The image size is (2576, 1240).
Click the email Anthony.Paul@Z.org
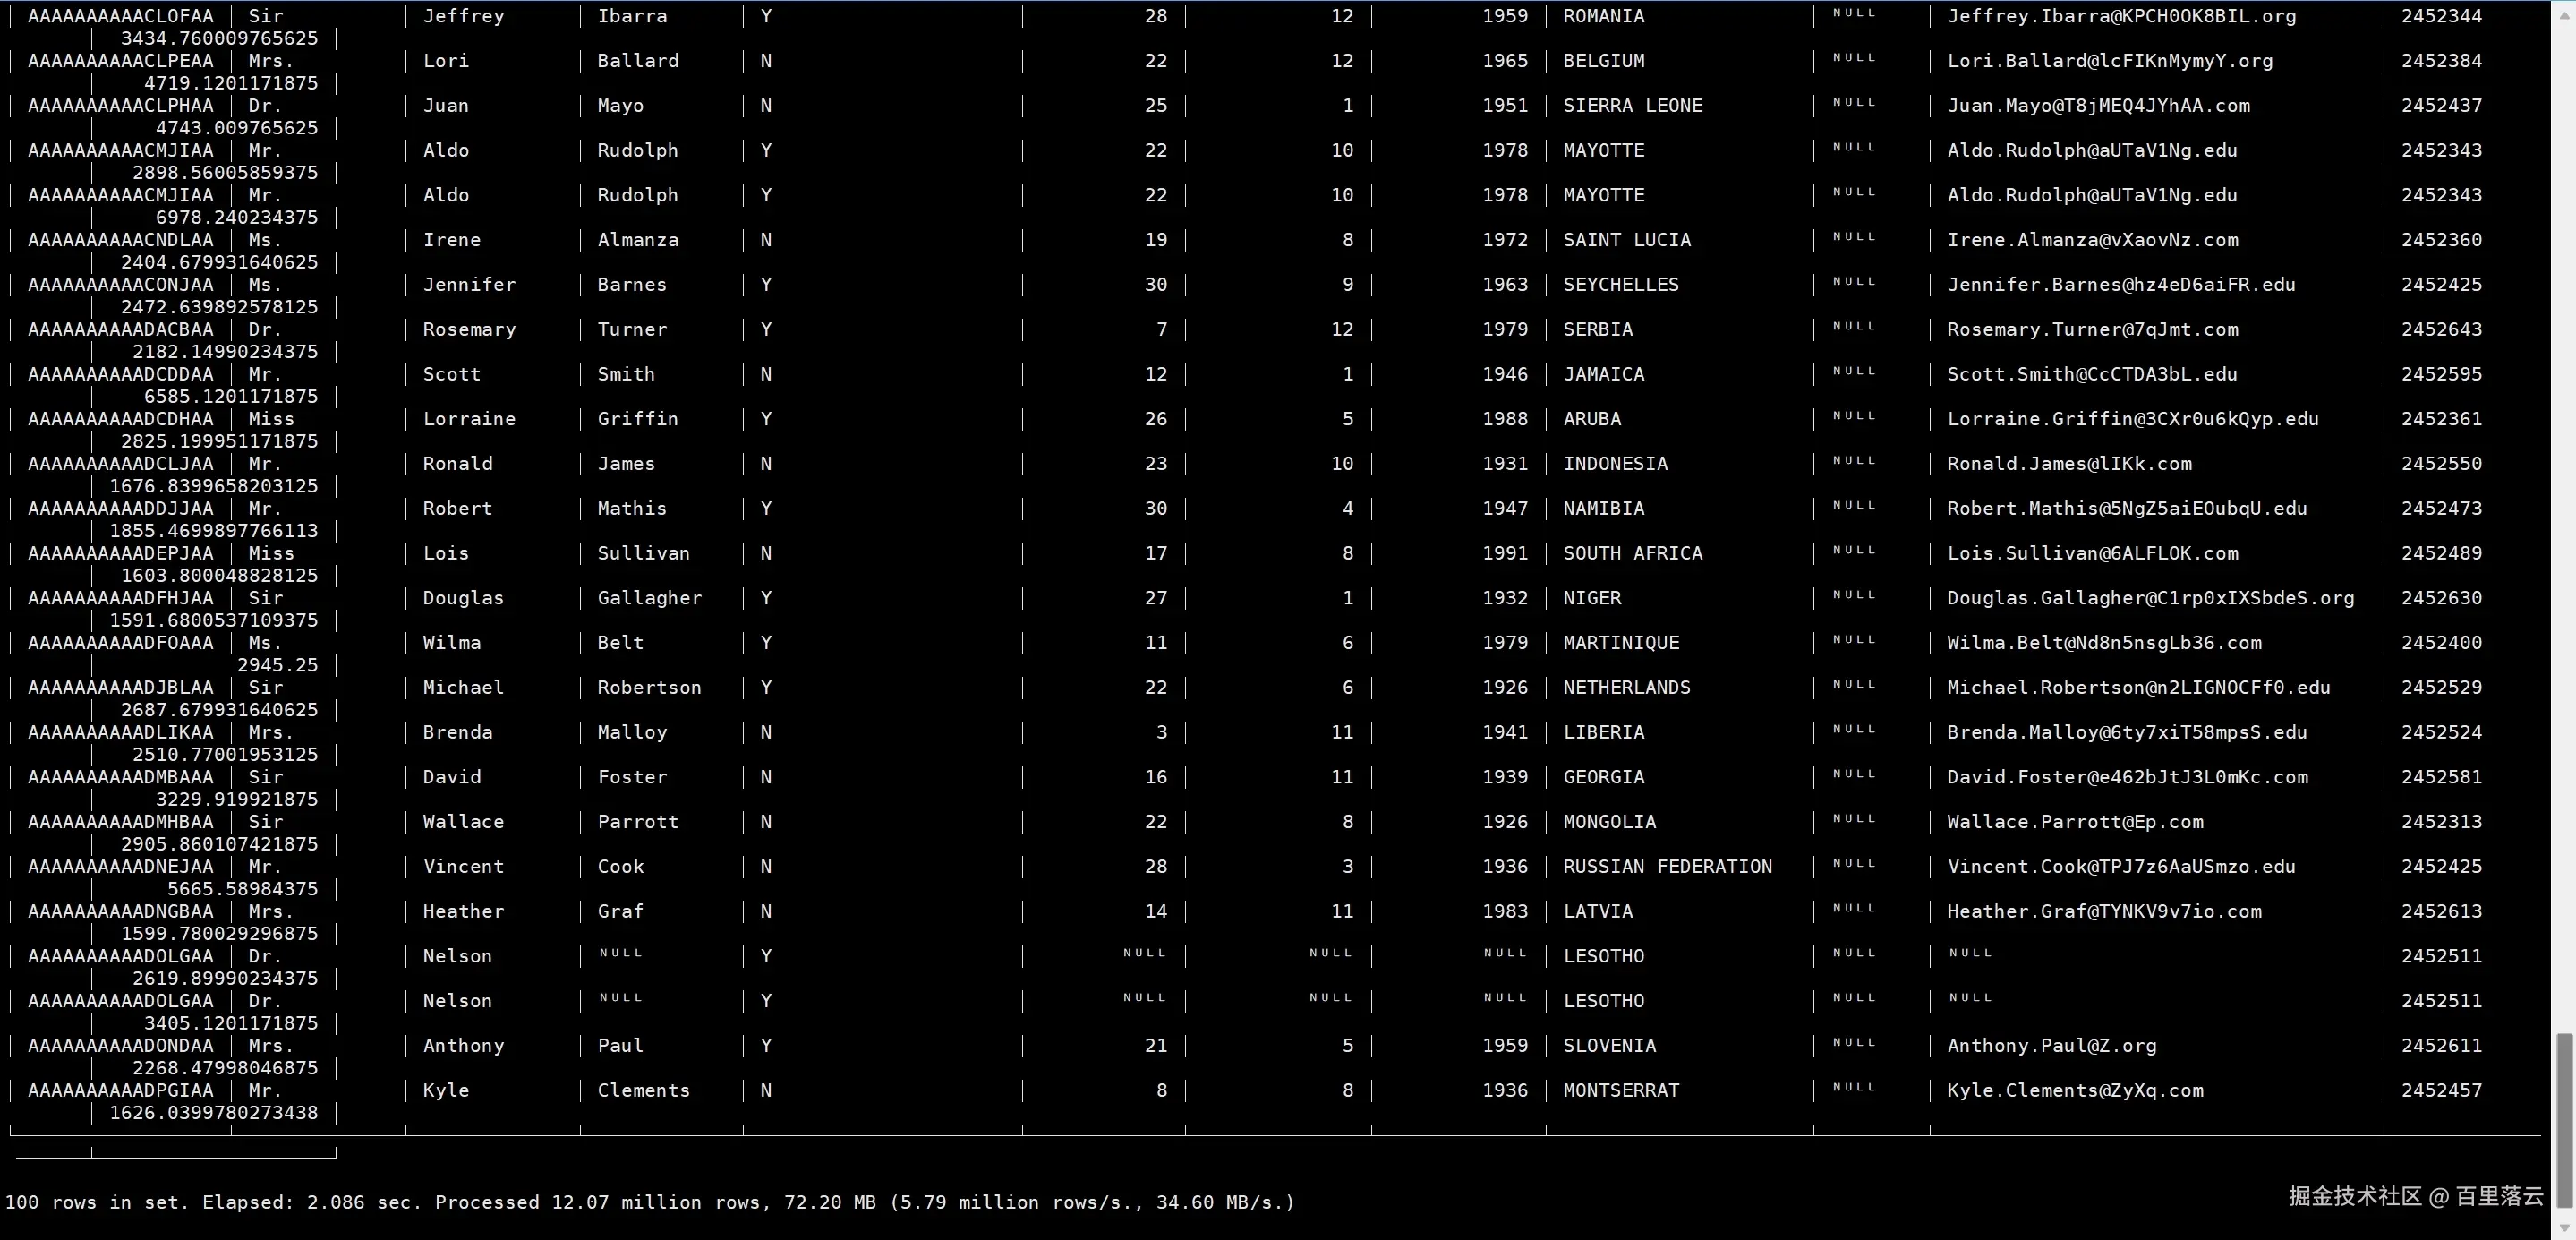2051,1045
